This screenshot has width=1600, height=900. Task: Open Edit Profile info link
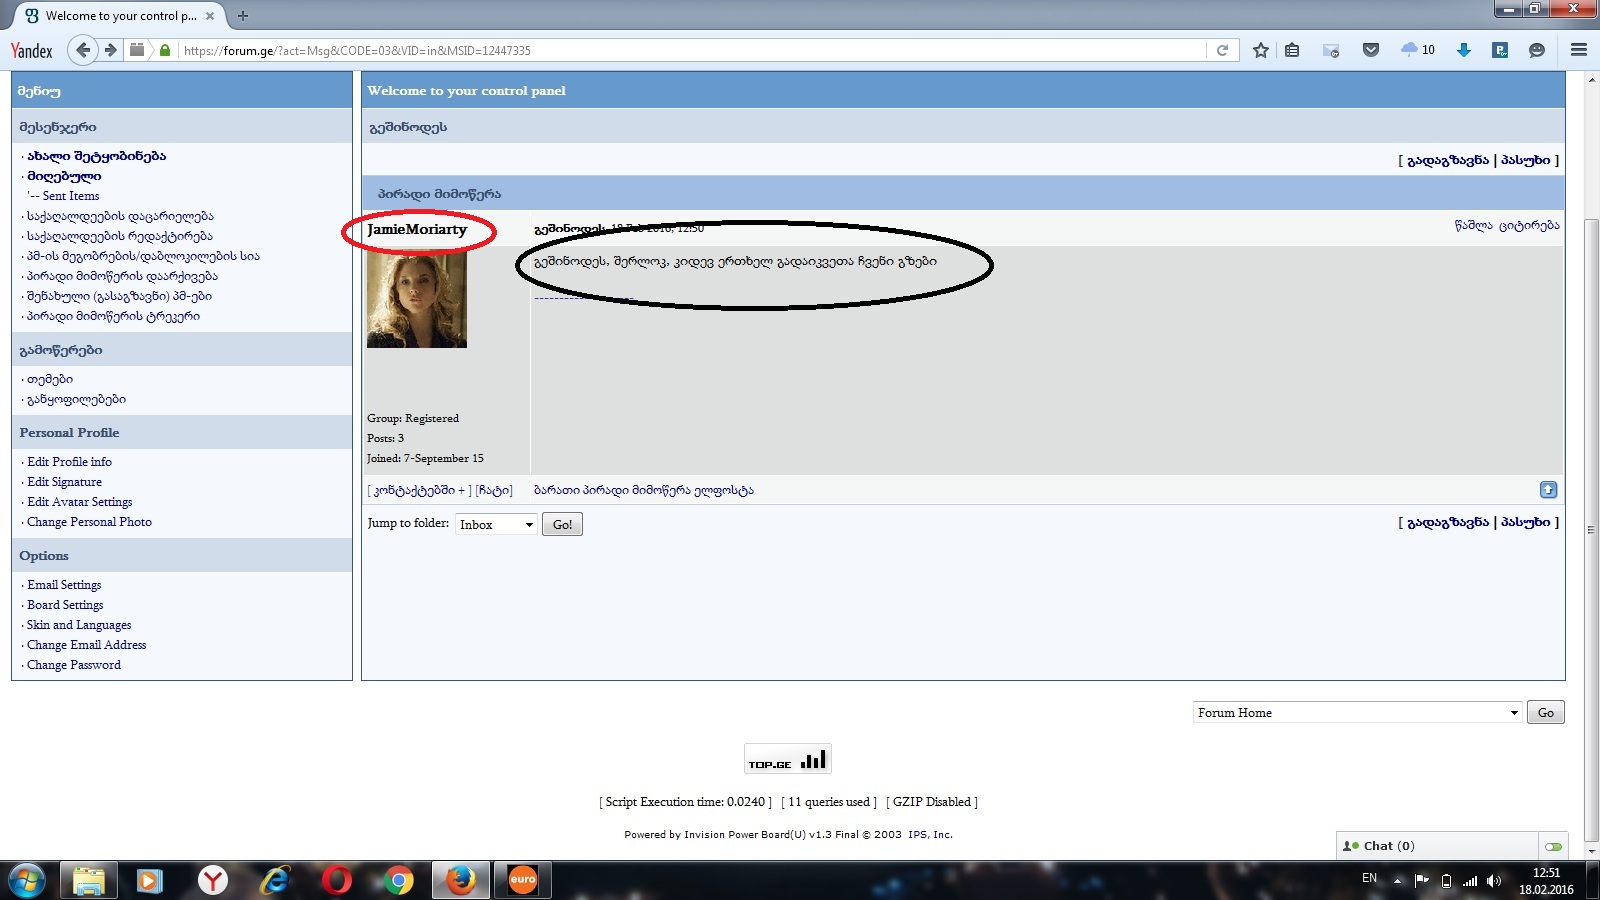(x=69, y=462)
